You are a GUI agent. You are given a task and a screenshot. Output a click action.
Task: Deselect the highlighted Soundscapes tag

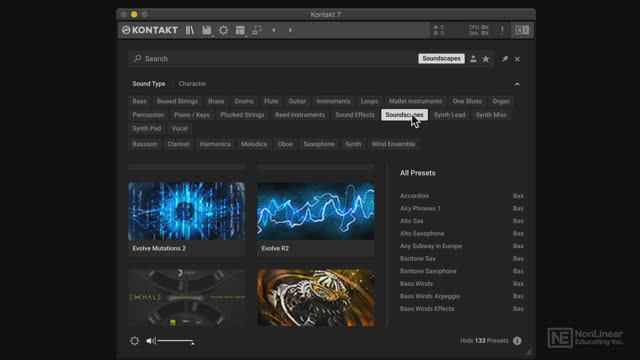(x=404, y=115)
